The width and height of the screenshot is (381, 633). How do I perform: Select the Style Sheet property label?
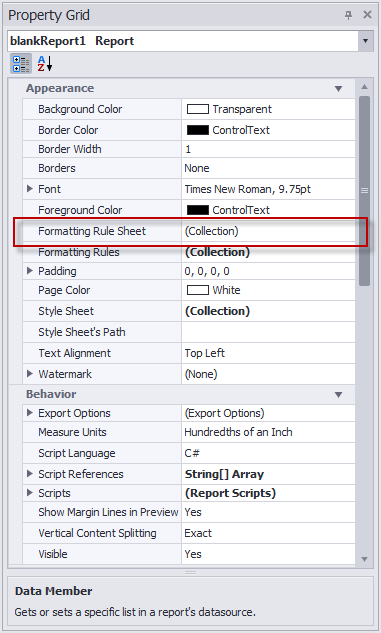coord(66,311)
